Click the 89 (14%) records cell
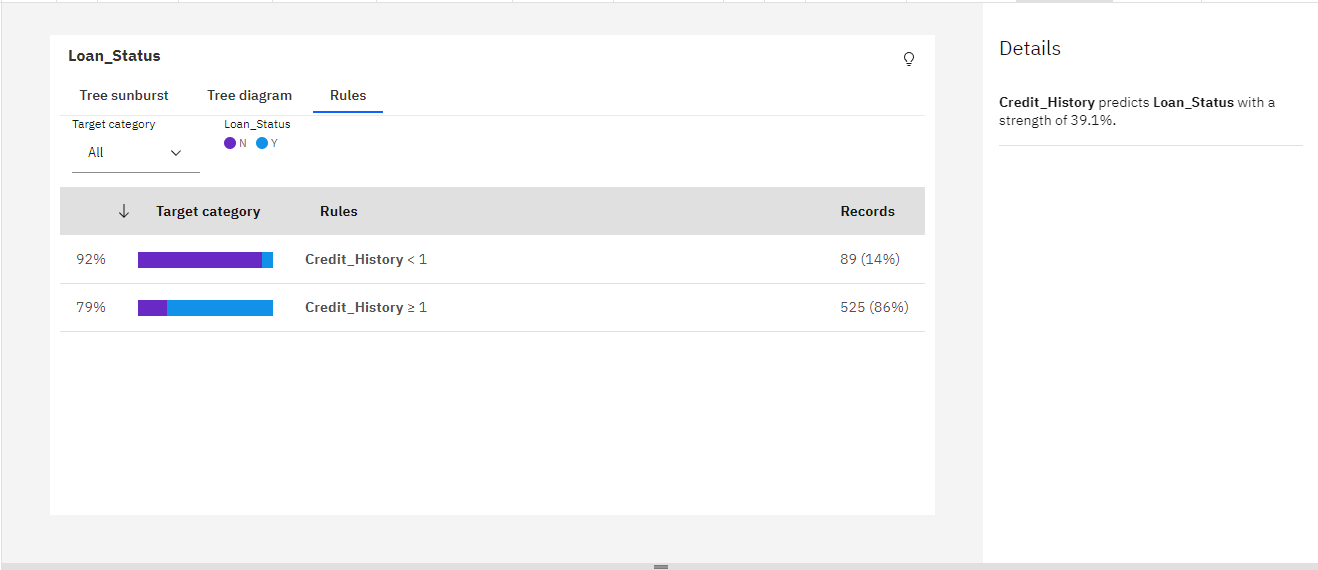Screen dimensions: 1318x570 [x=869, y=260]
